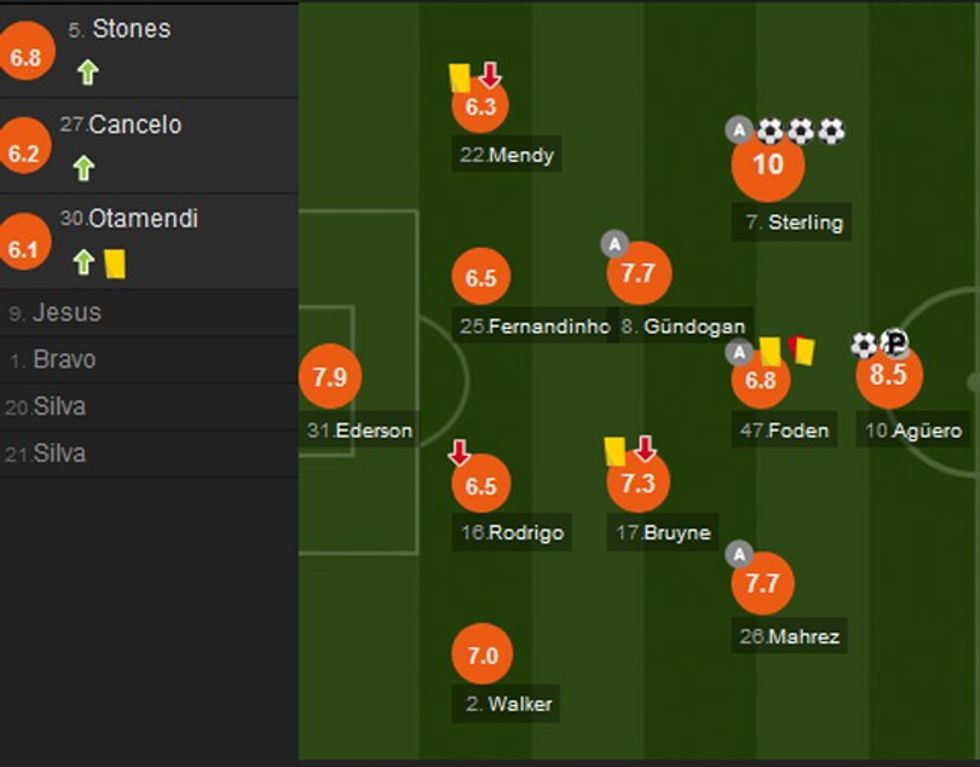Click the red sub-off arrow above Rodrigo

coord(459,453)
